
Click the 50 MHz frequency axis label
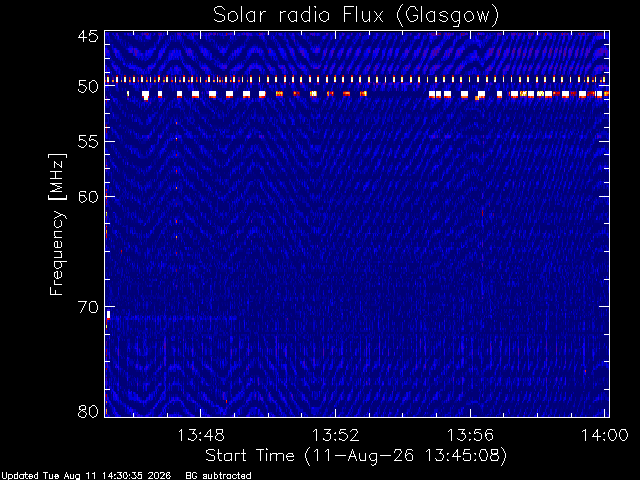click(88, 87)
